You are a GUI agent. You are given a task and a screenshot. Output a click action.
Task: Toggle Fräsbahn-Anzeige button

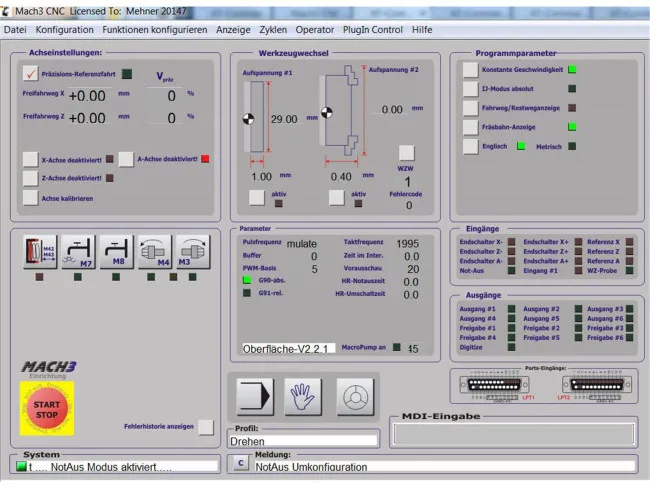click(x=471, y=127)
